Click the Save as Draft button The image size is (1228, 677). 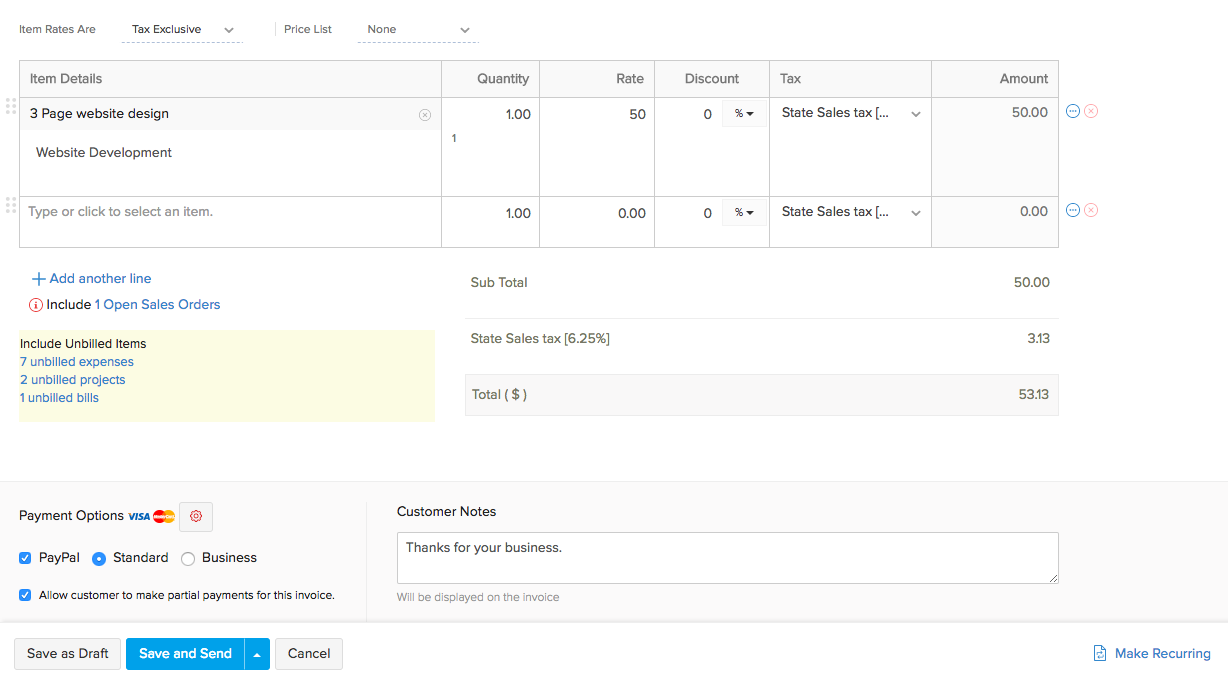coord(68,654)
